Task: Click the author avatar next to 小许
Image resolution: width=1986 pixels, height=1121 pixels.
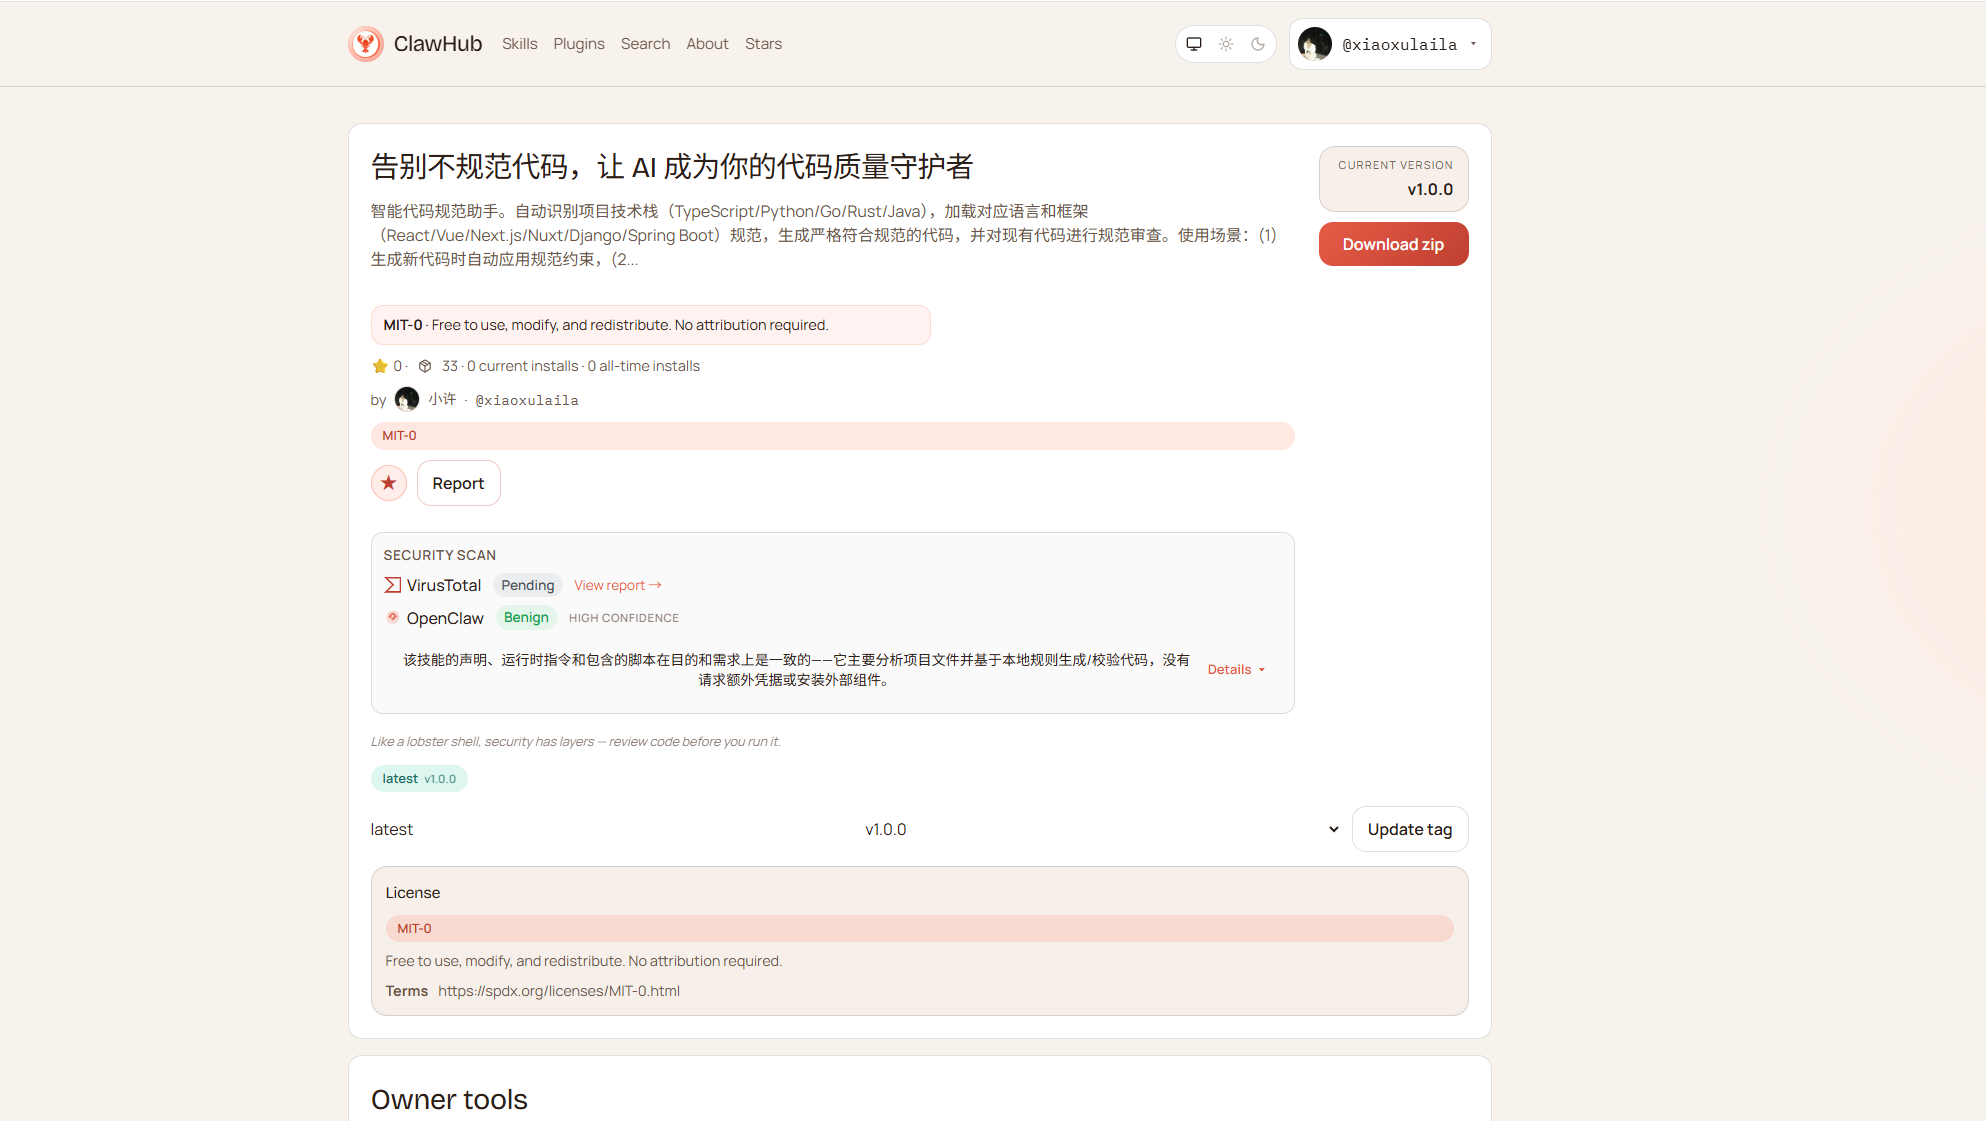Action: pos(407,399)
